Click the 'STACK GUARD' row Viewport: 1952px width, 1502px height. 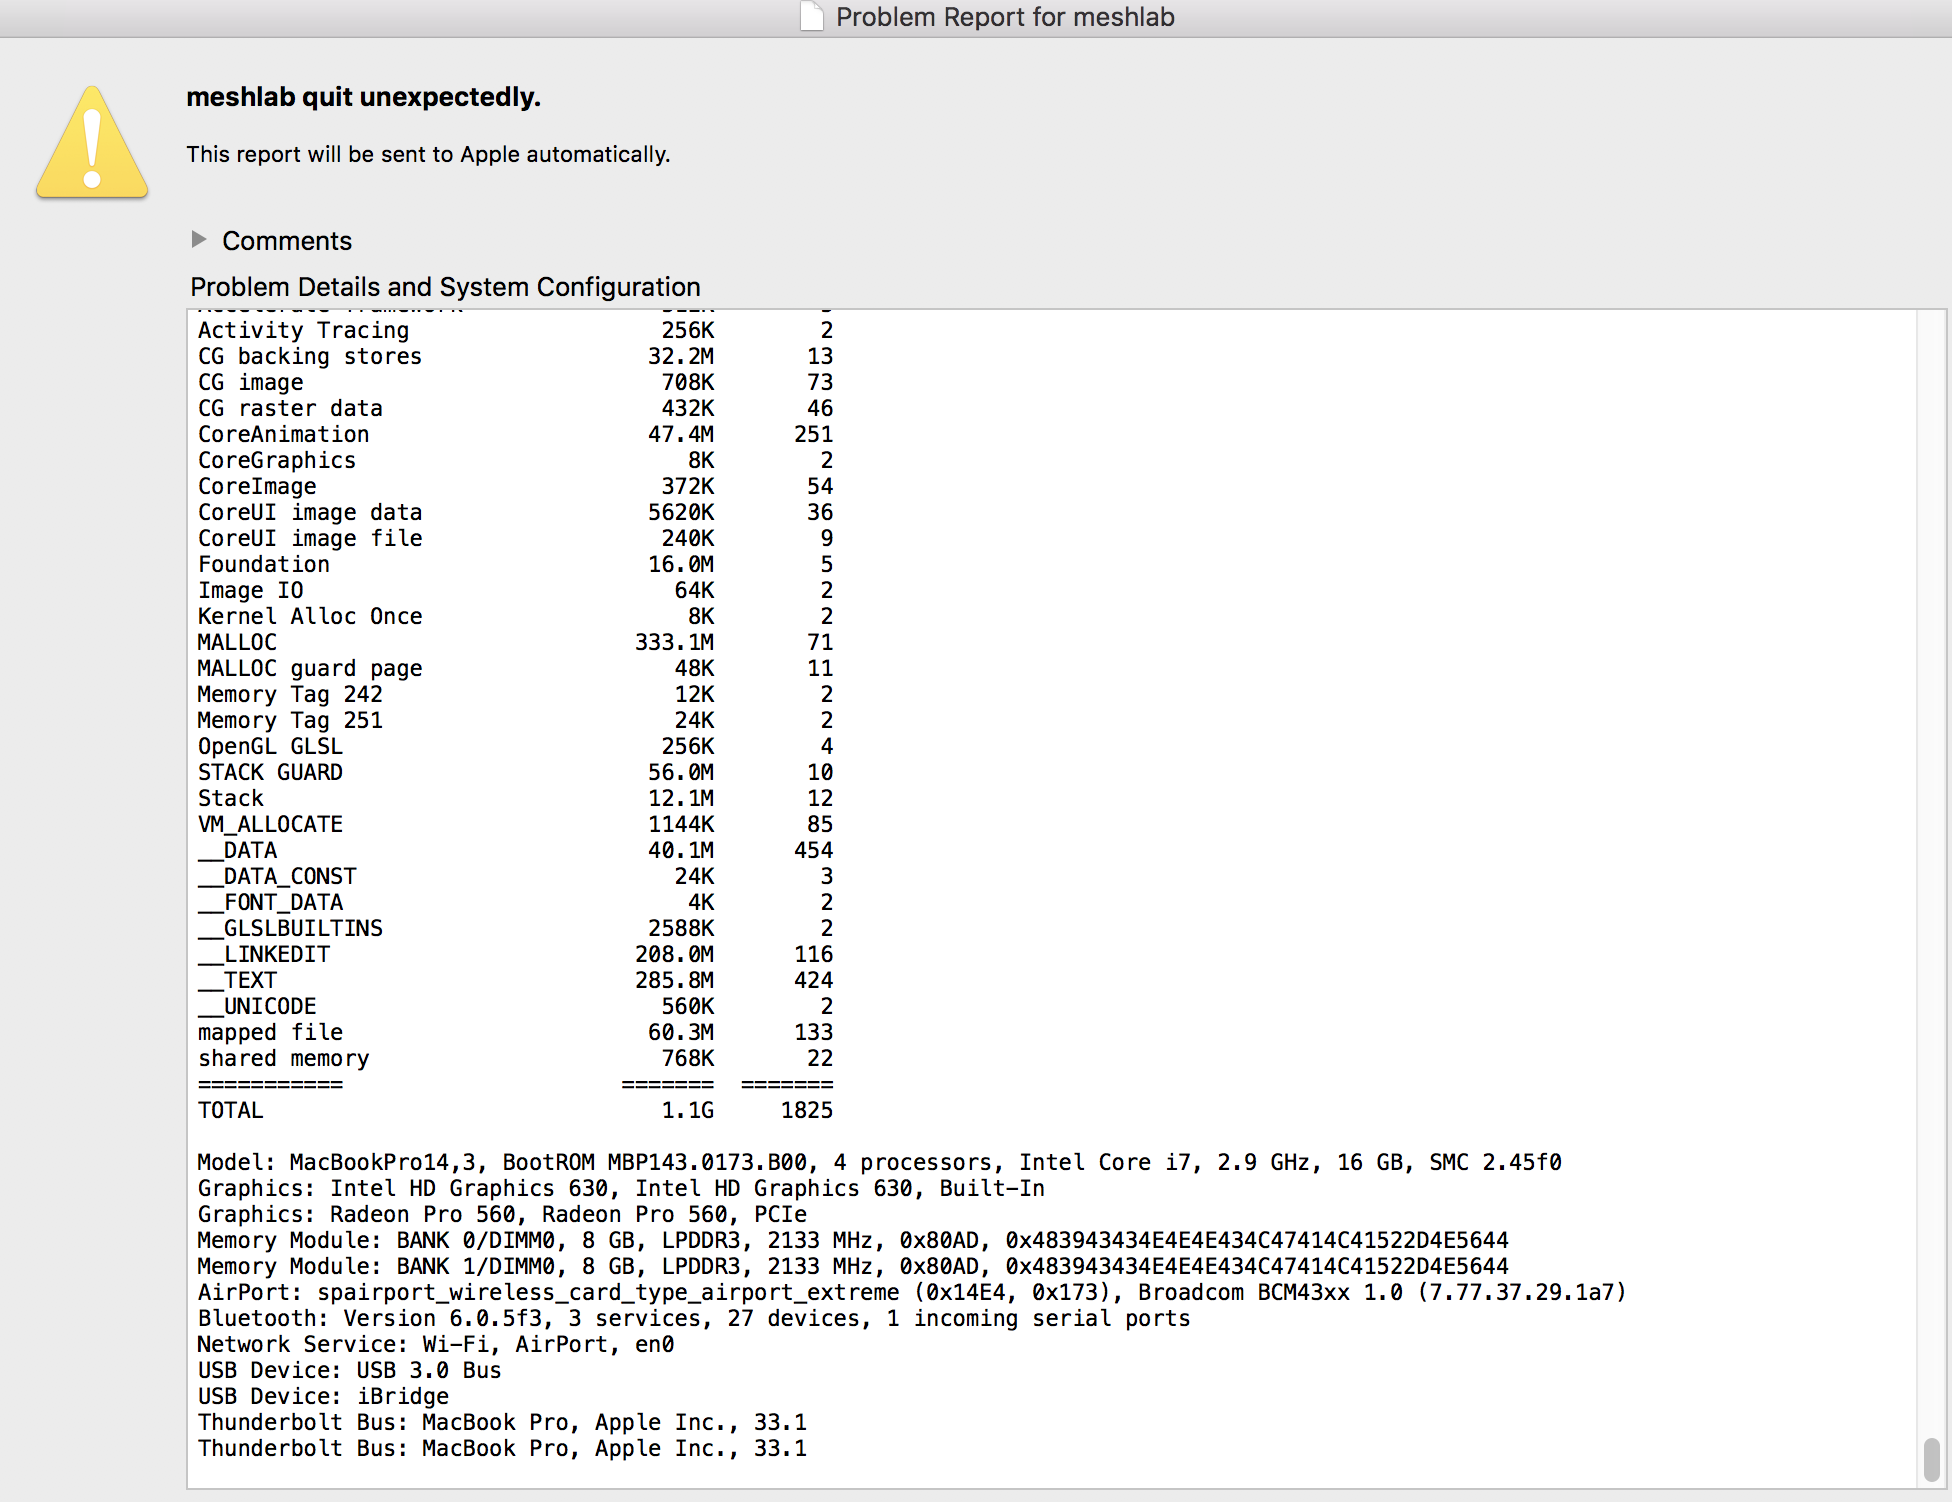click(515, 772)
